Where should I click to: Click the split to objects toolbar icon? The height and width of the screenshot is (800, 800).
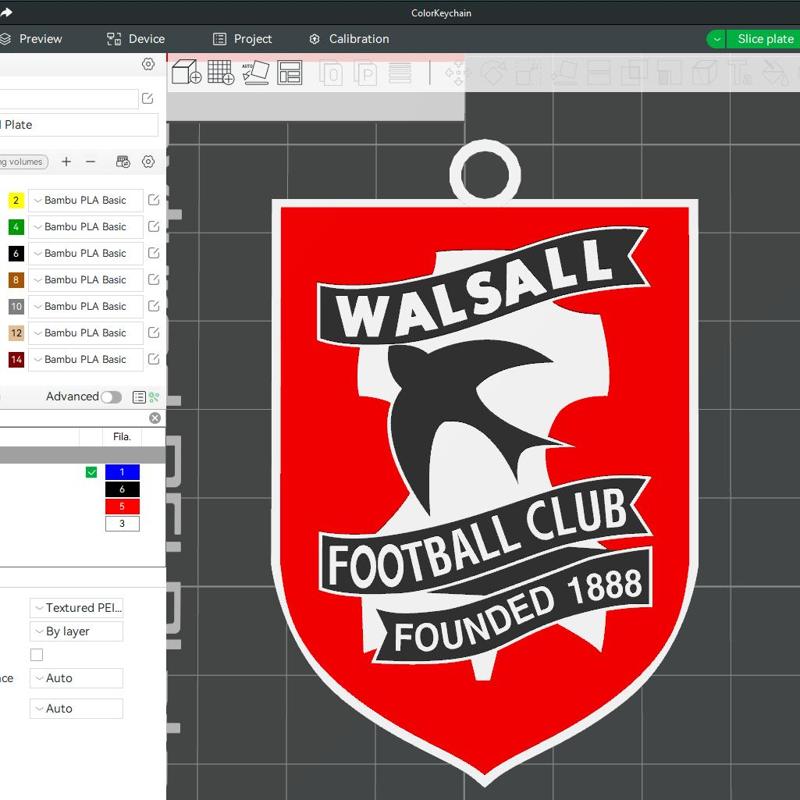pyautogui.click(x=331, y=73)
